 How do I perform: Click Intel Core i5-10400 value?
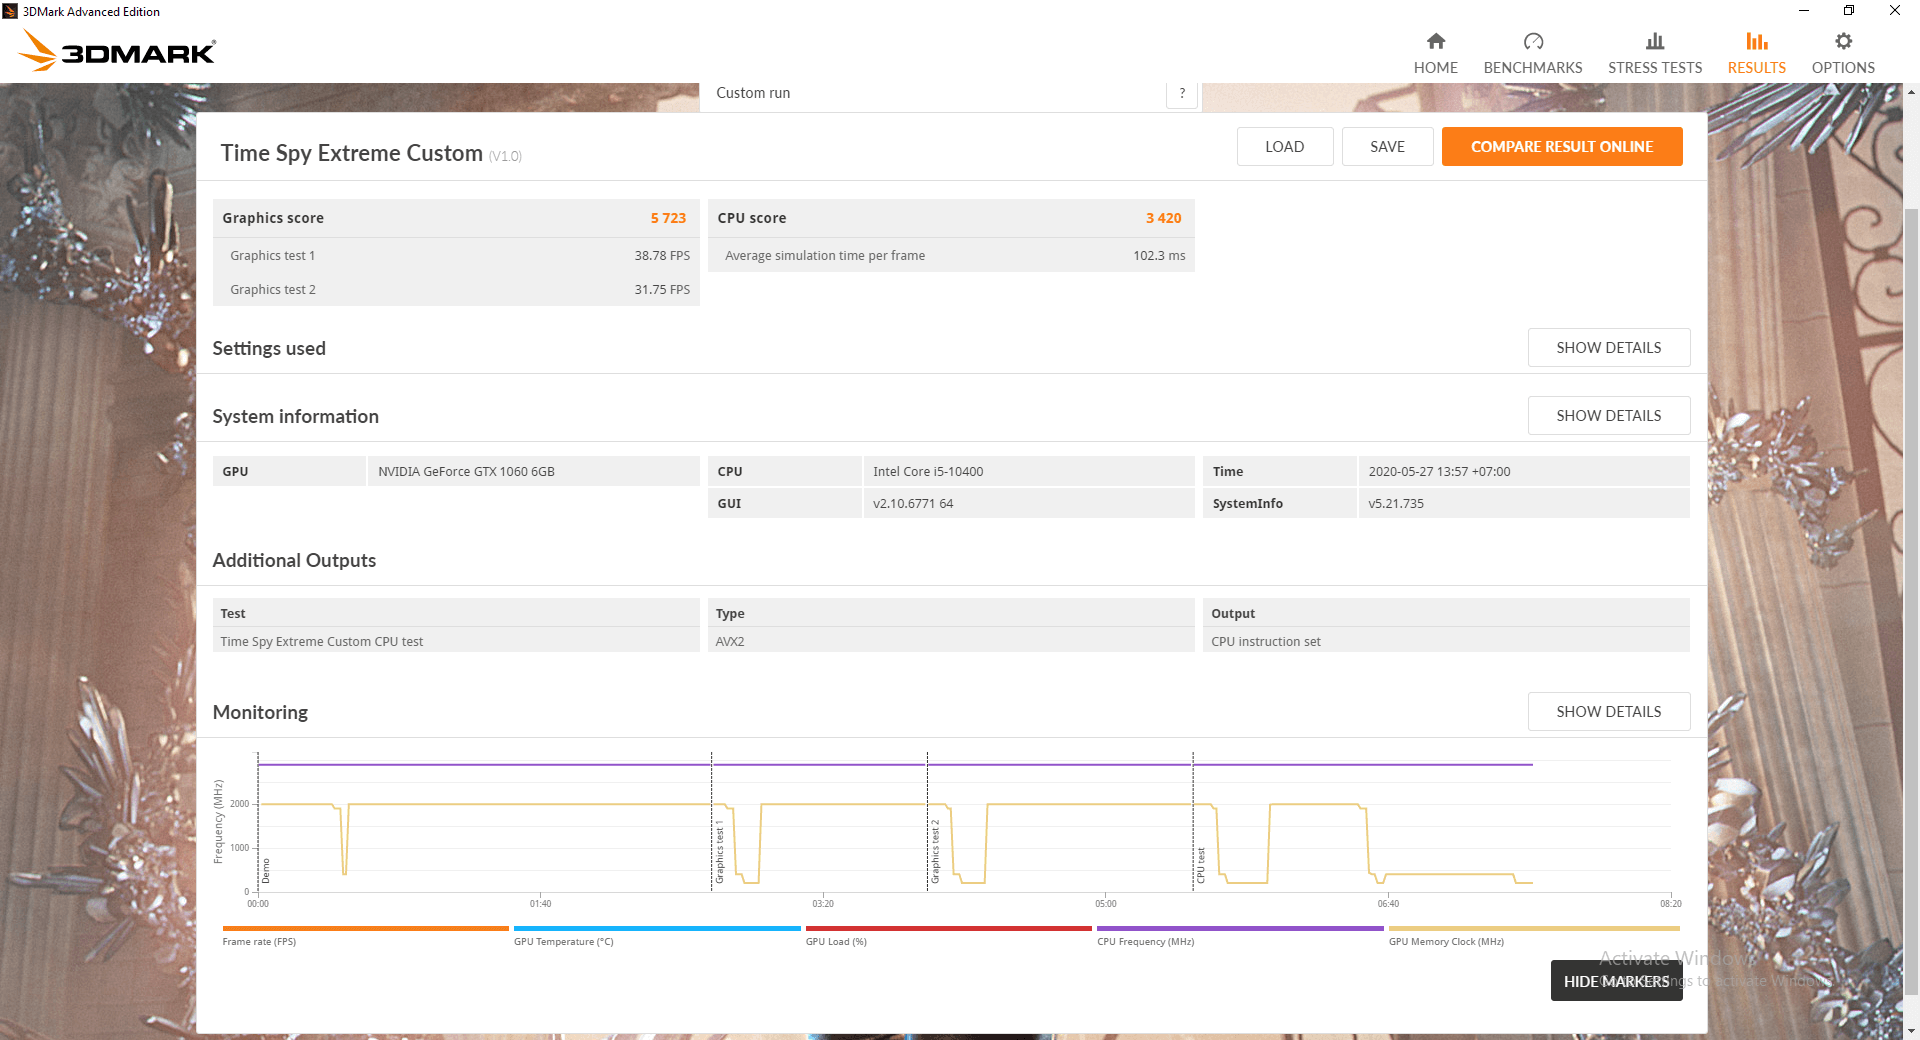(x=928, y=472)
